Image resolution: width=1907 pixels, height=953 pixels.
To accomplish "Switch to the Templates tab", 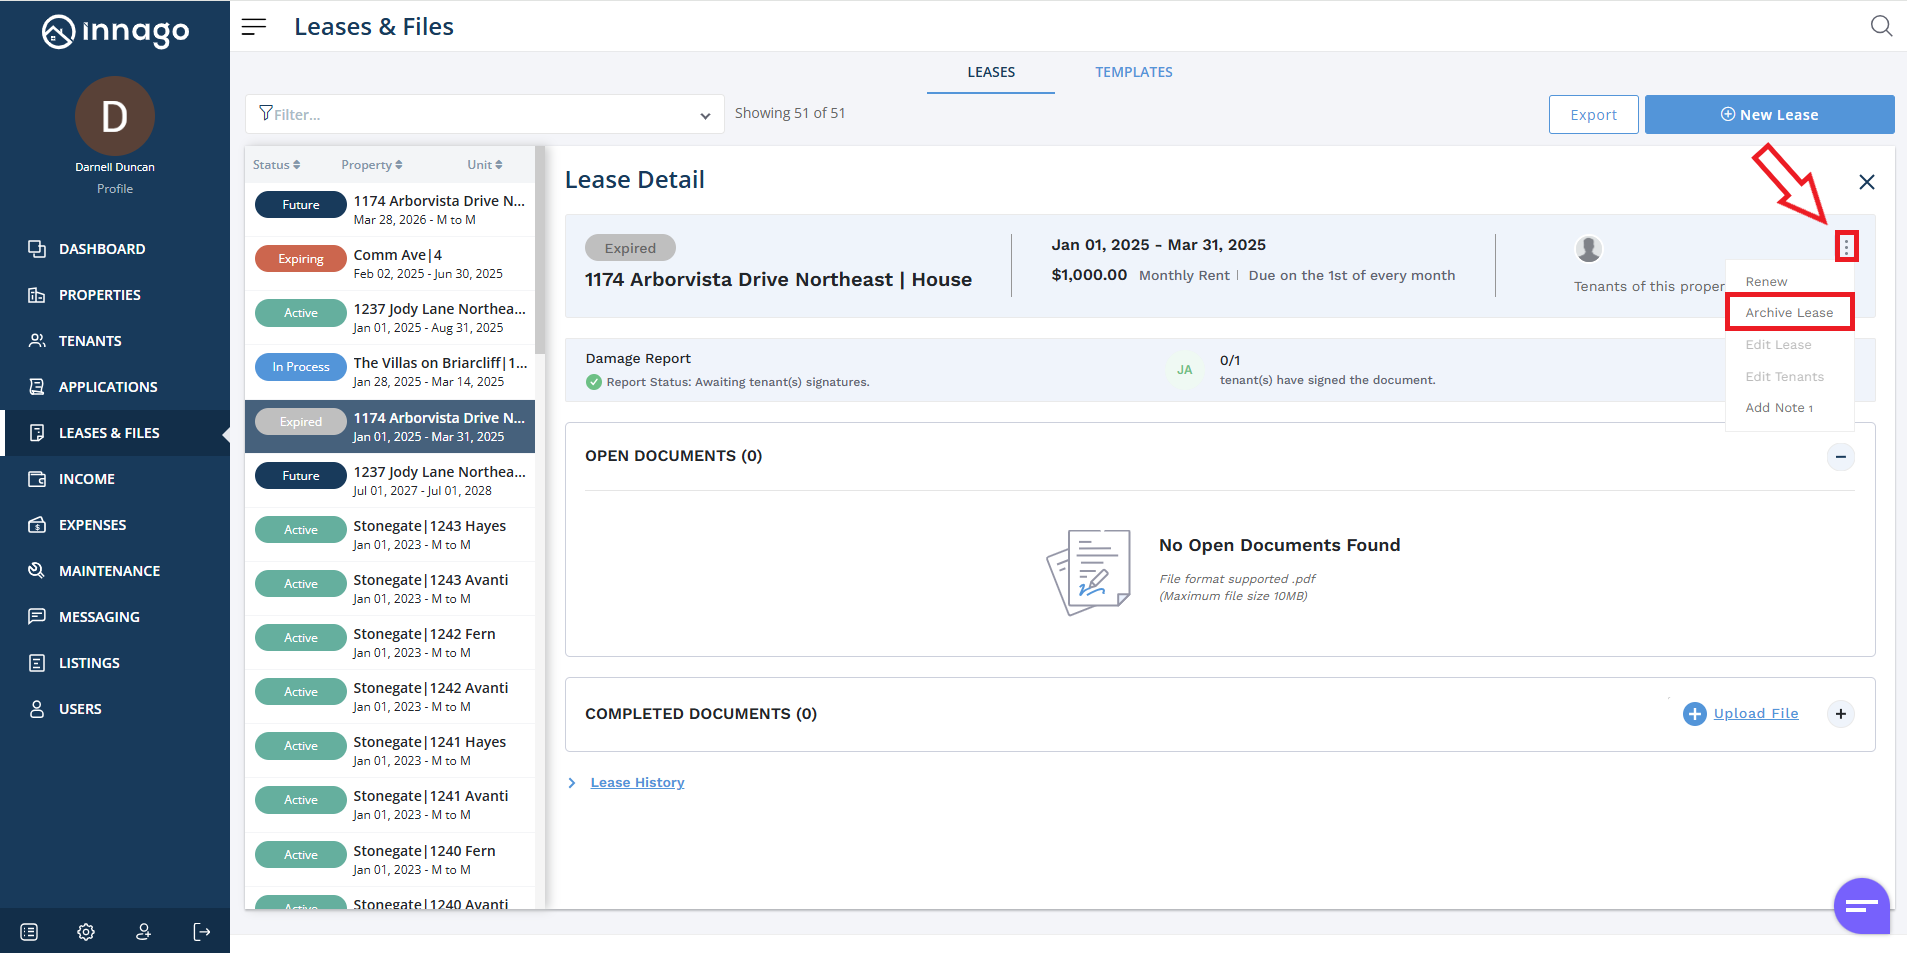I will point(1133,72).
